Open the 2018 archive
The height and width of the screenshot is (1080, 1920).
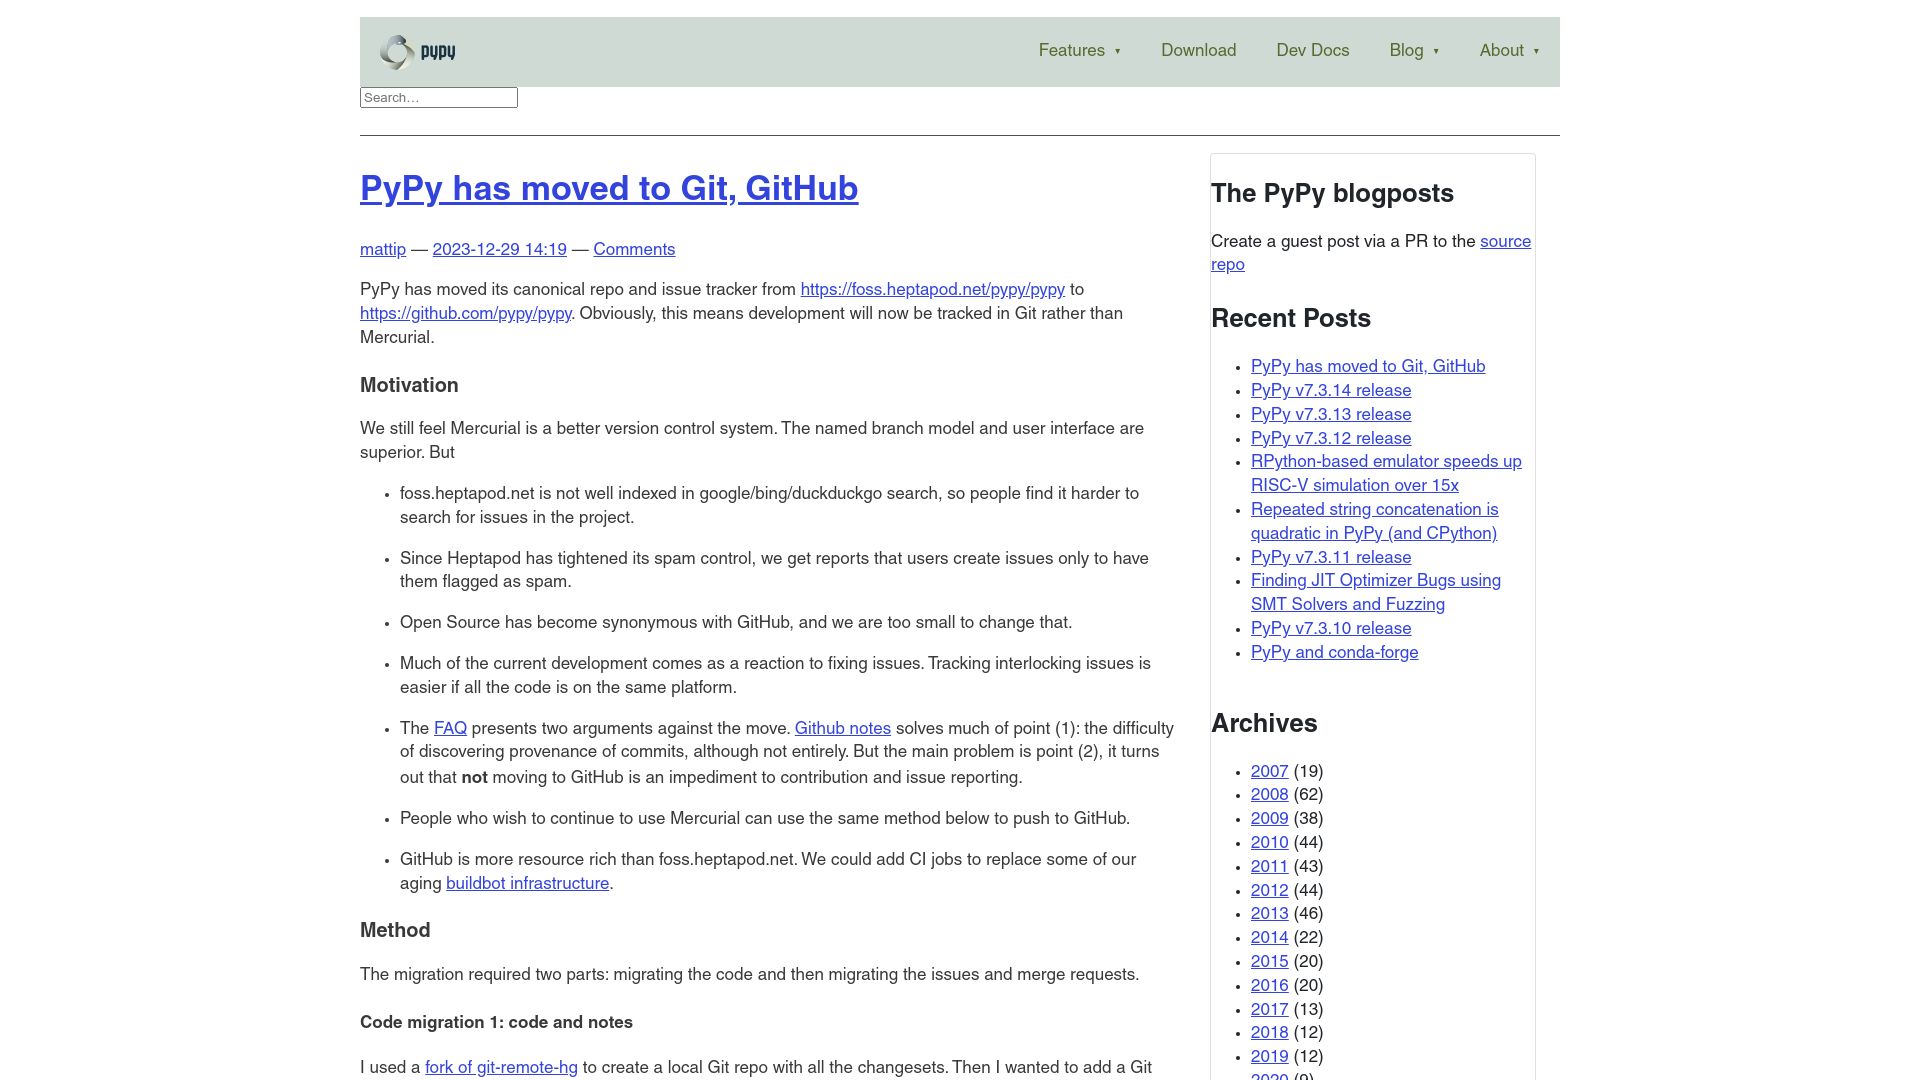[x=1269, y=1033]
